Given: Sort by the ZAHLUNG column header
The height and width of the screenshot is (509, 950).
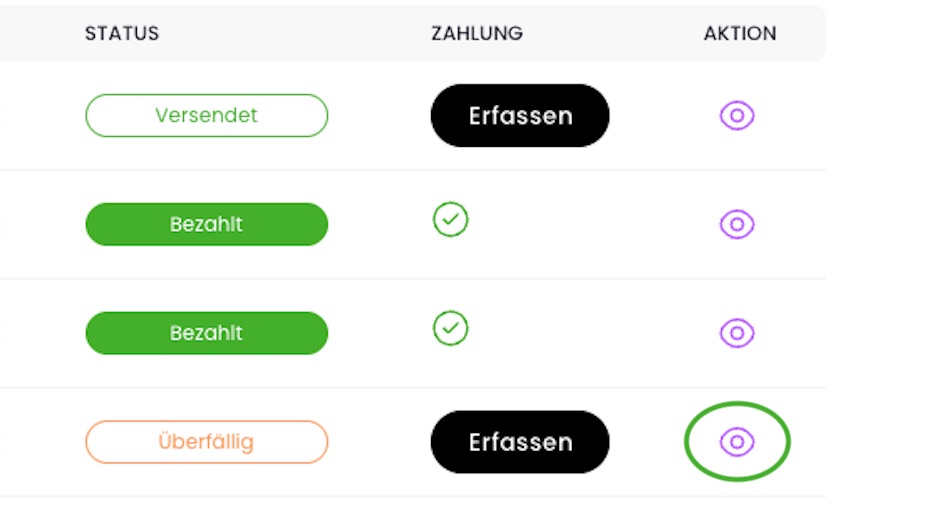Looking at the screenshot, I should coord(477,33).
